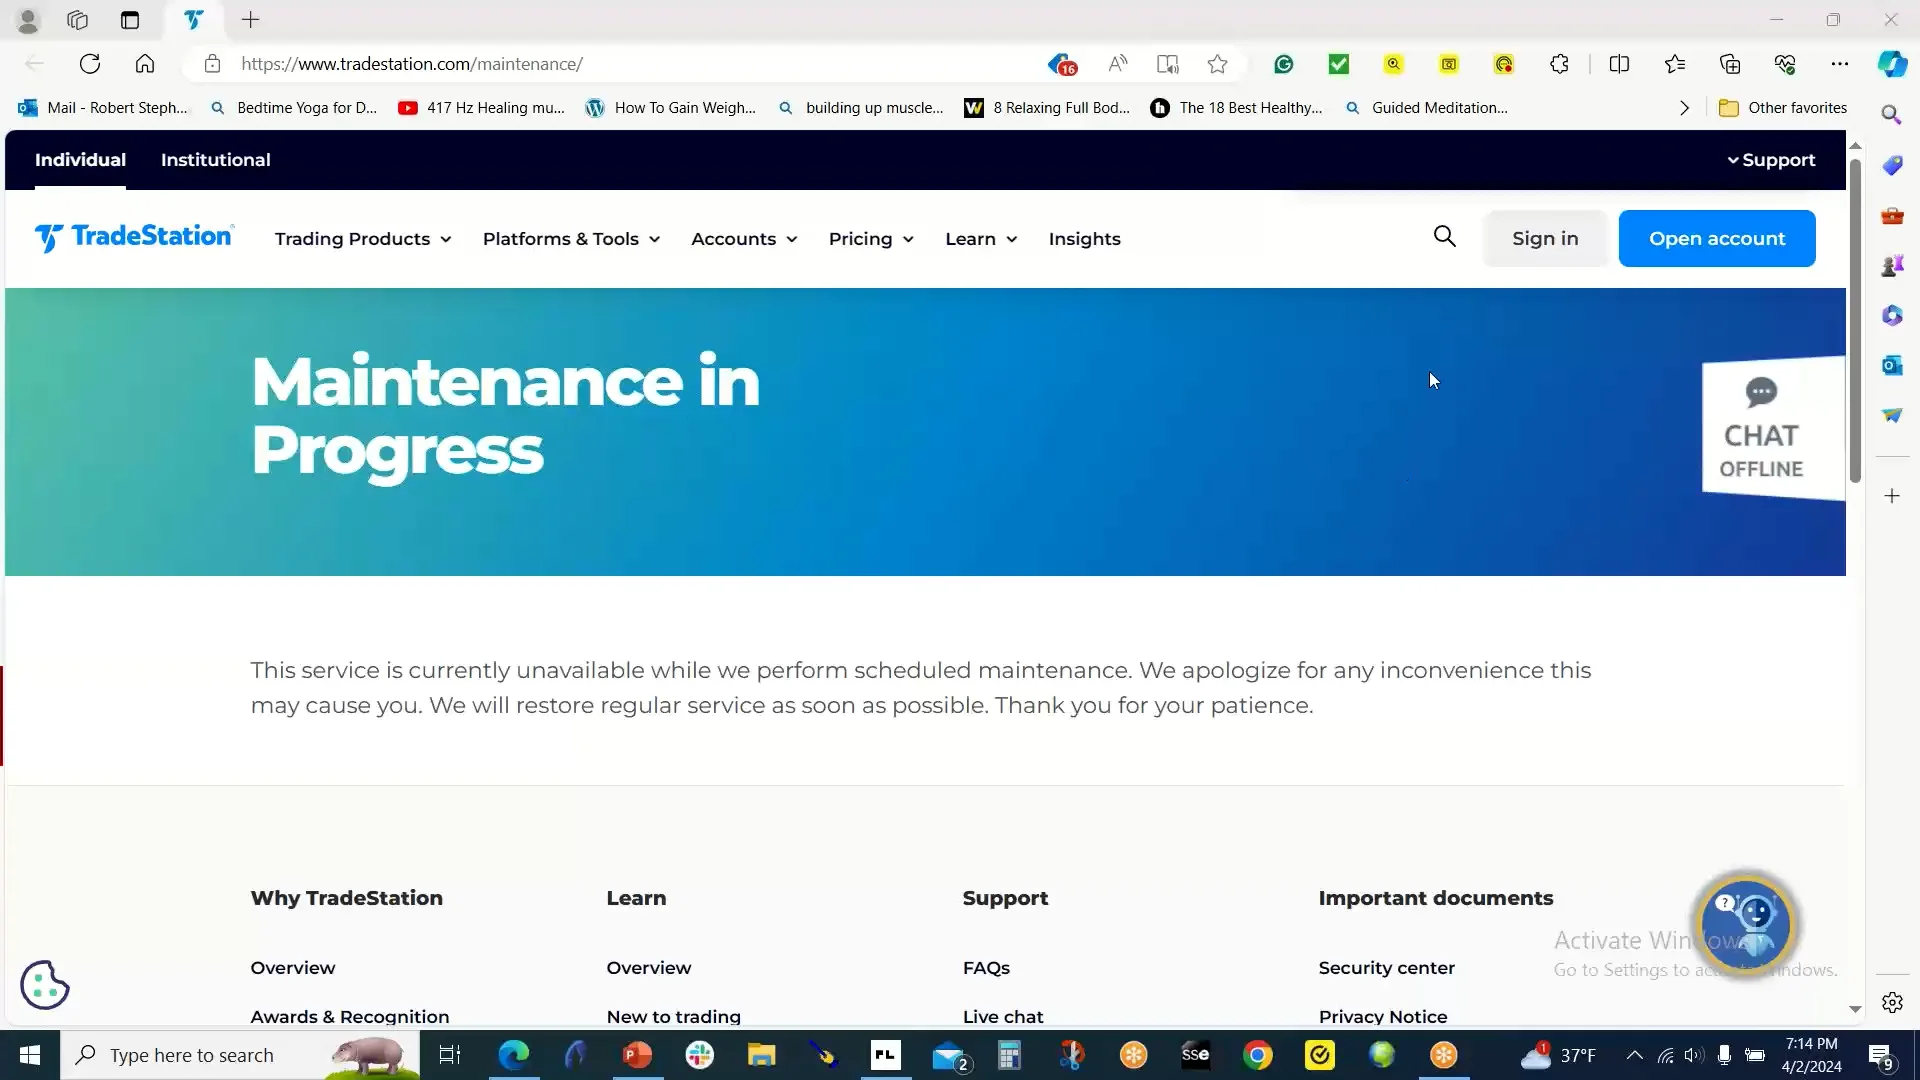Click the Copilot icon in the toolbar
The width and height of the screenshot is (1920, 1080).
[x=1893, y=63]
